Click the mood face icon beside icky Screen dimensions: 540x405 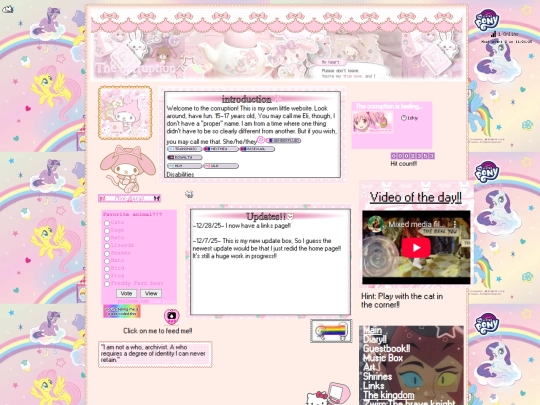404,118
